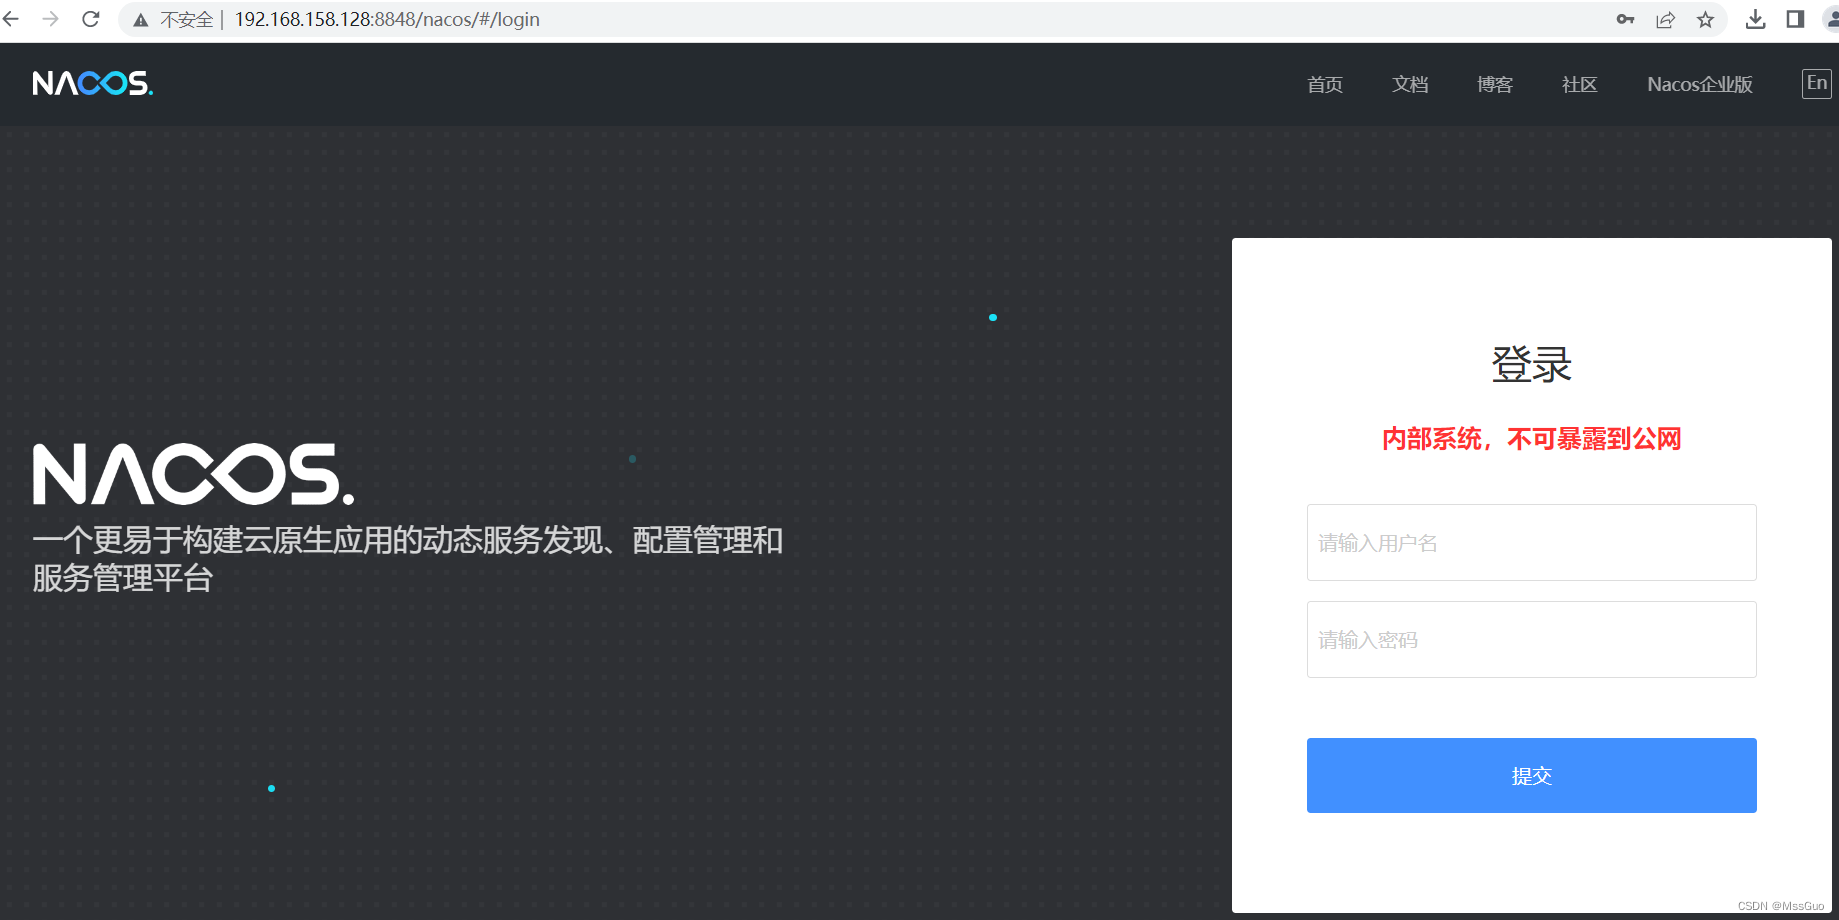This screenshot has height=920, width=1839.
Task: Click the red 内部系统，不可暴露到公网 warning text
Action: pos(1531,439)
